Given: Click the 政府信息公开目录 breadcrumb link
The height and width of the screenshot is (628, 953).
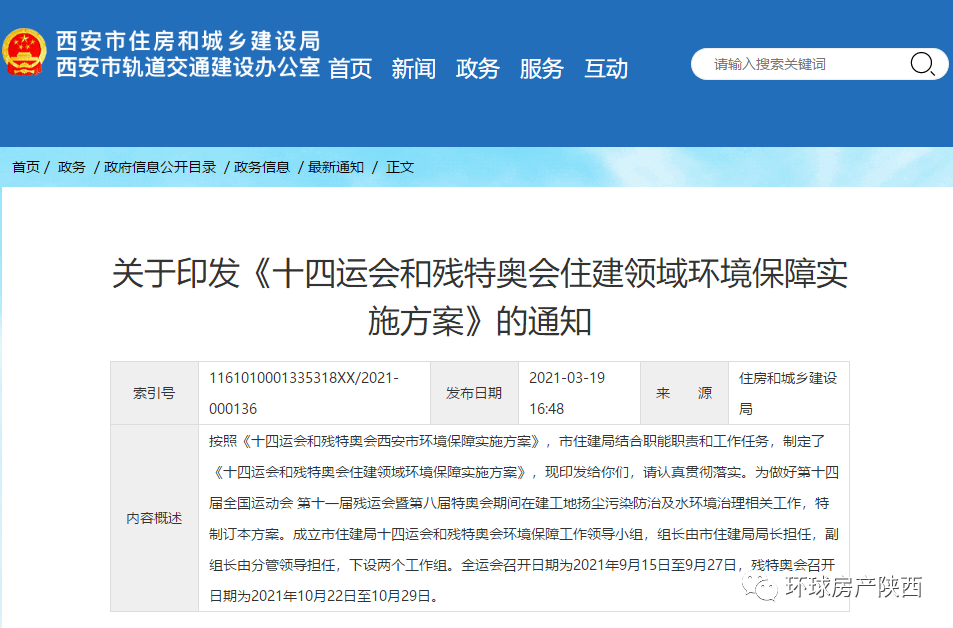Looking at the screenshot, I should pos(160,167).
